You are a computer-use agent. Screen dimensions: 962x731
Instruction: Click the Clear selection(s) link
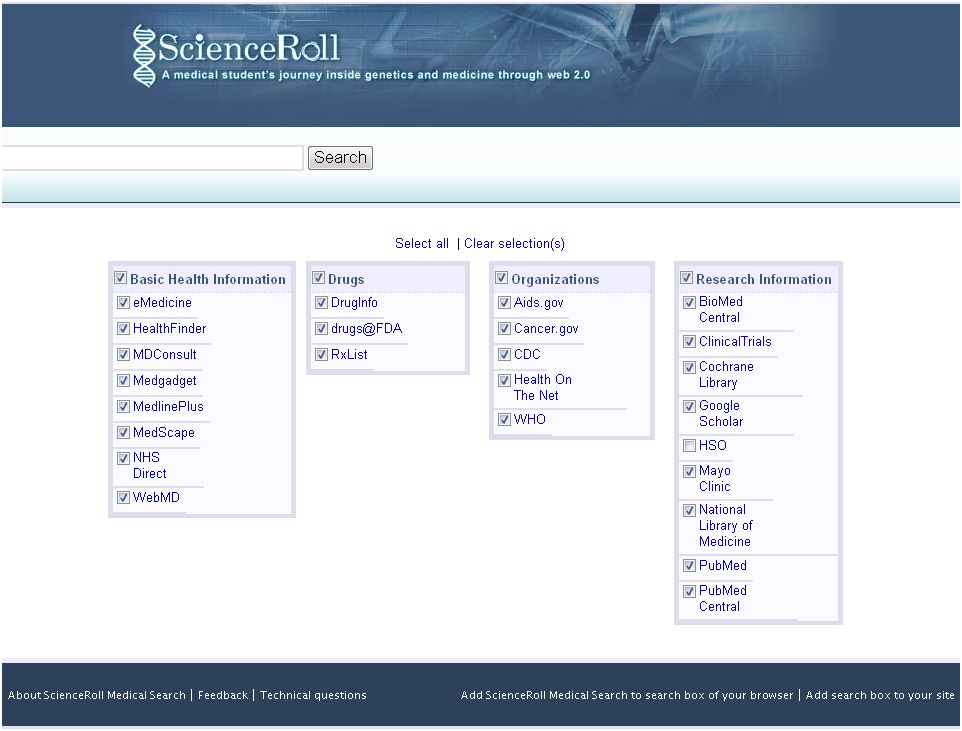[x=514, y=244]
